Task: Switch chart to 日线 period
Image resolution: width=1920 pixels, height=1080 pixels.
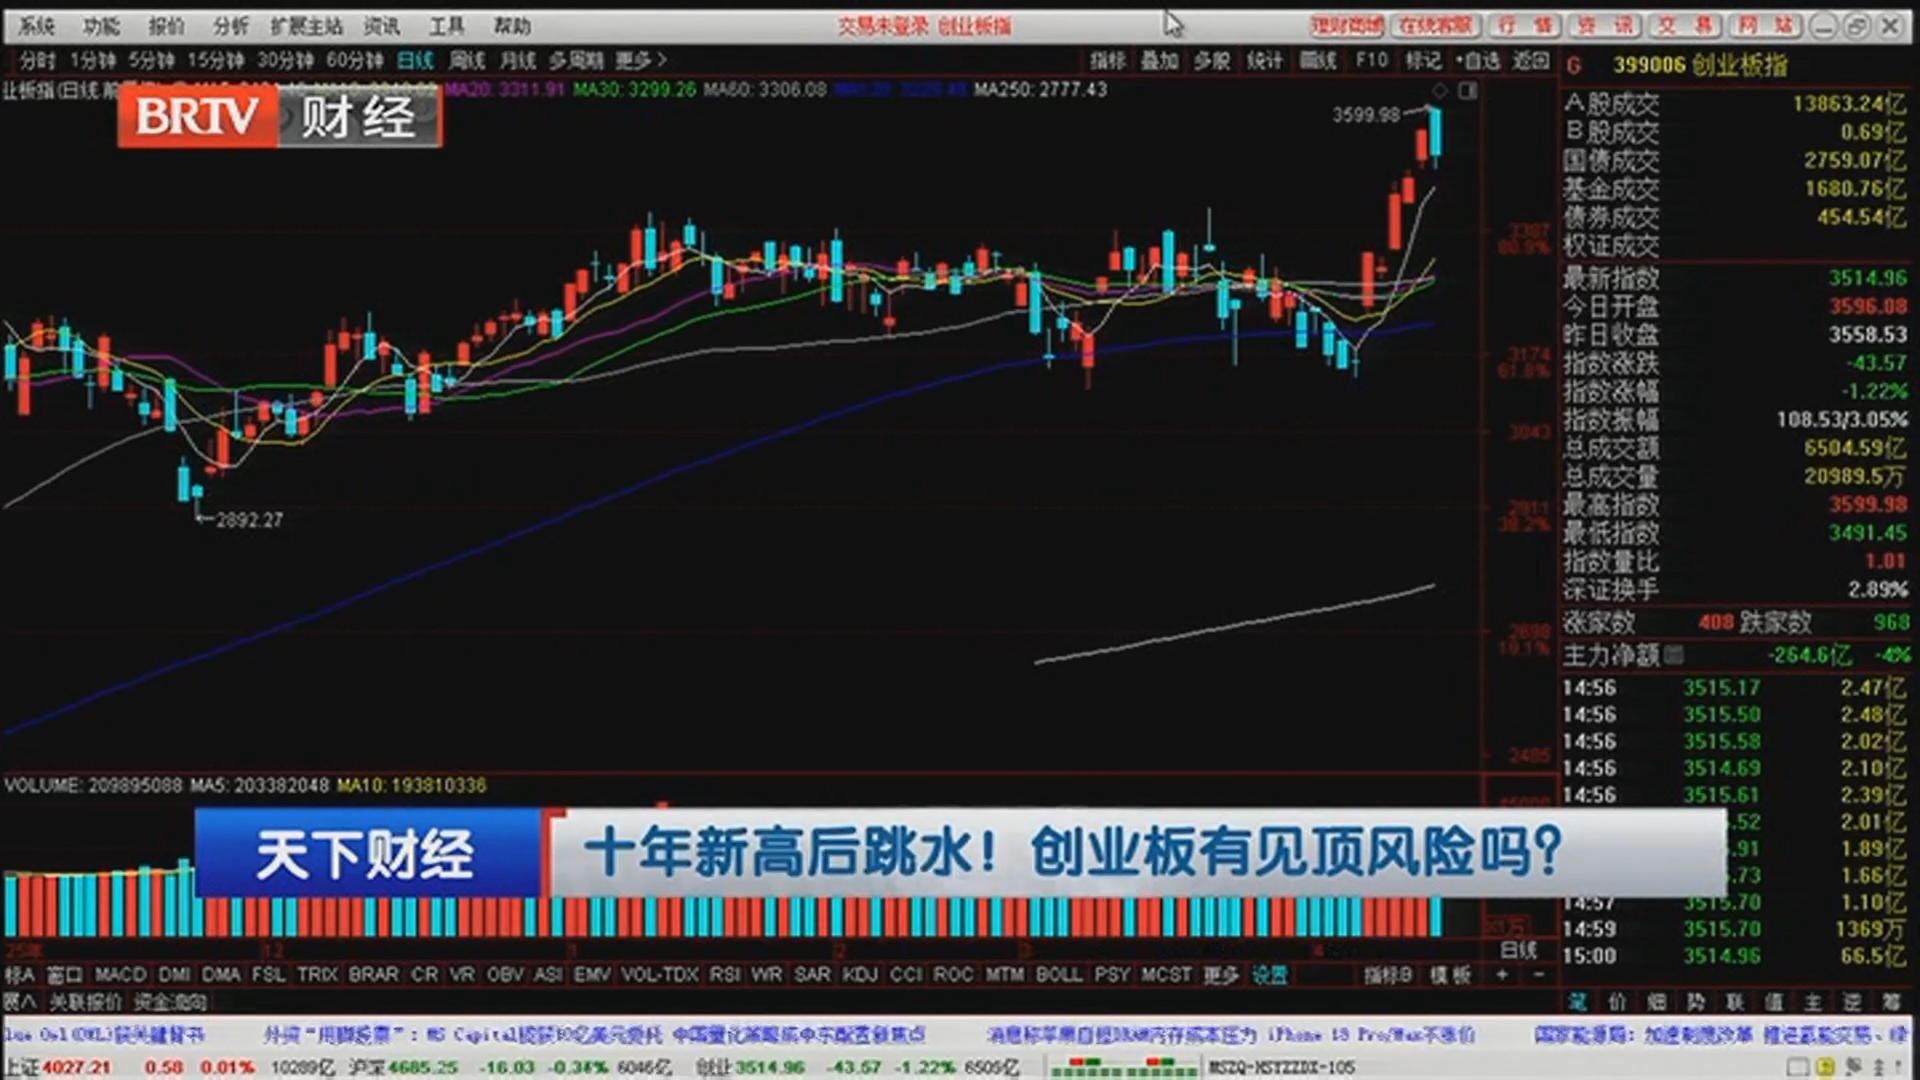Action: pyautogui.click(x=415, y=60)
